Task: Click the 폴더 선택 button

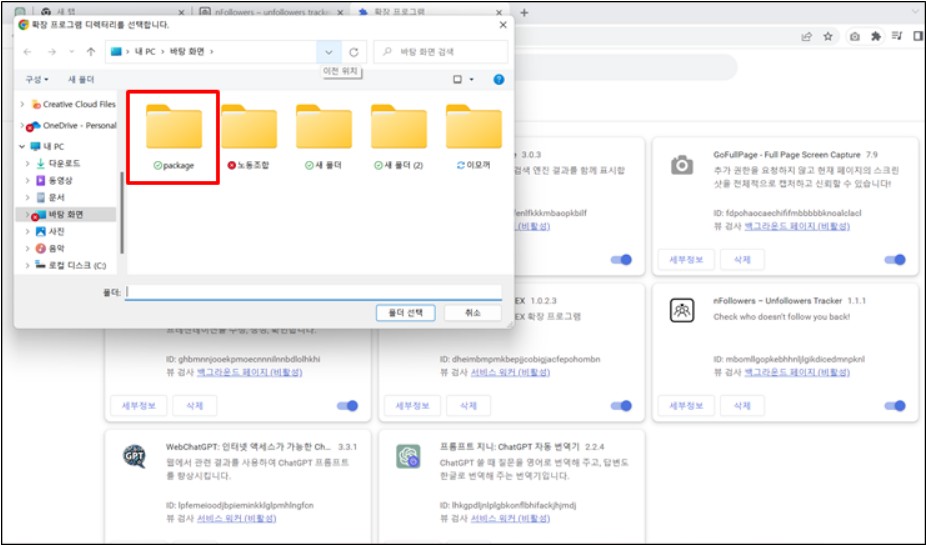Action: click(406, 312)
